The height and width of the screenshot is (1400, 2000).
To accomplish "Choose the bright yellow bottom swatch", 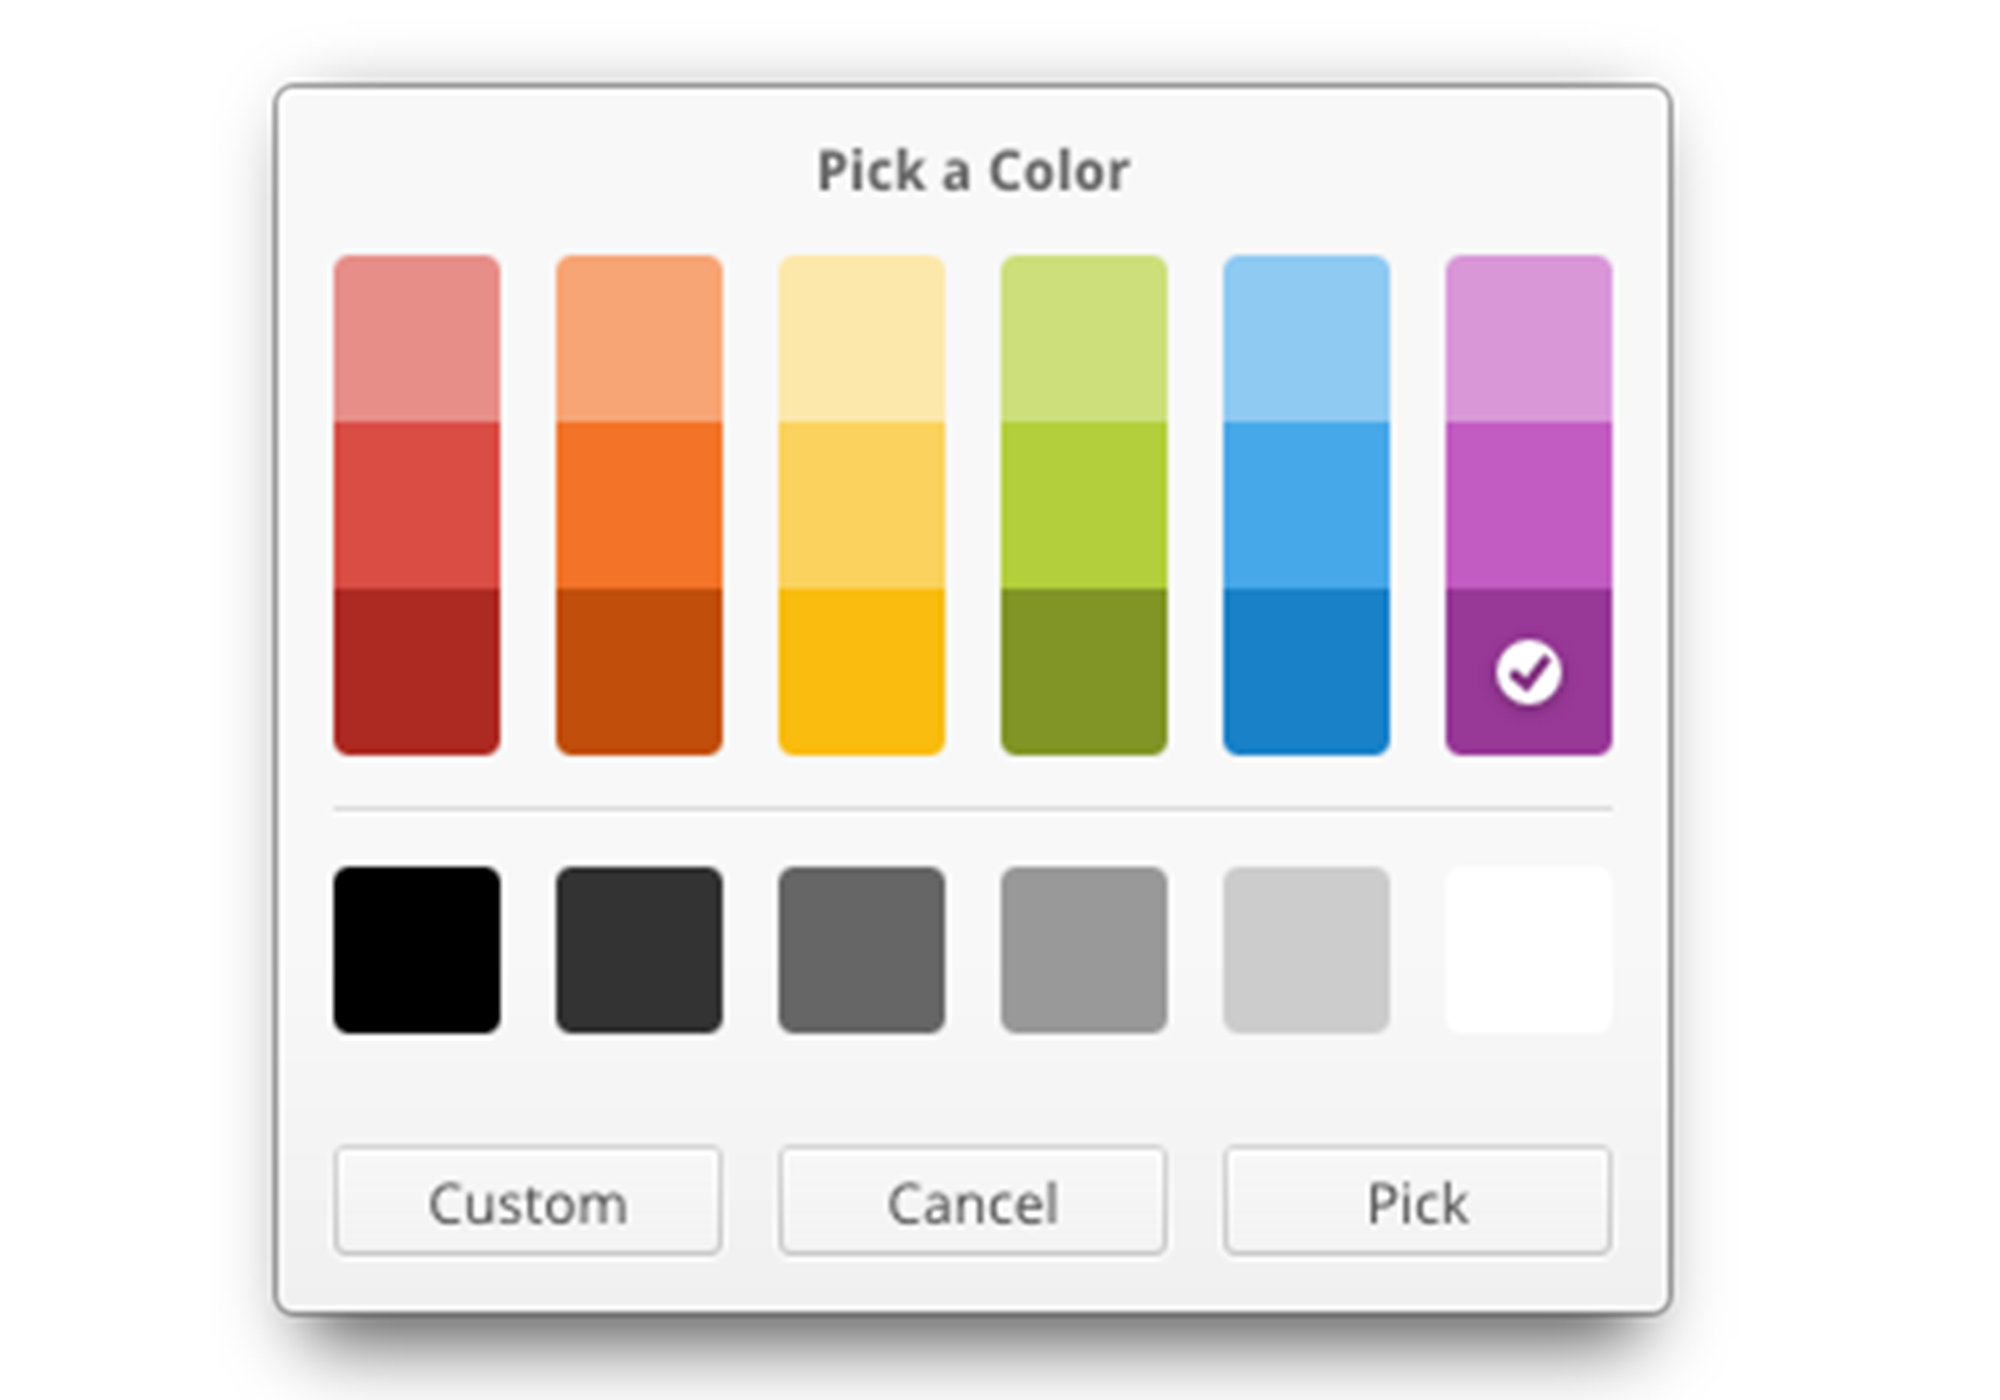I will click(x=861, y=672).
